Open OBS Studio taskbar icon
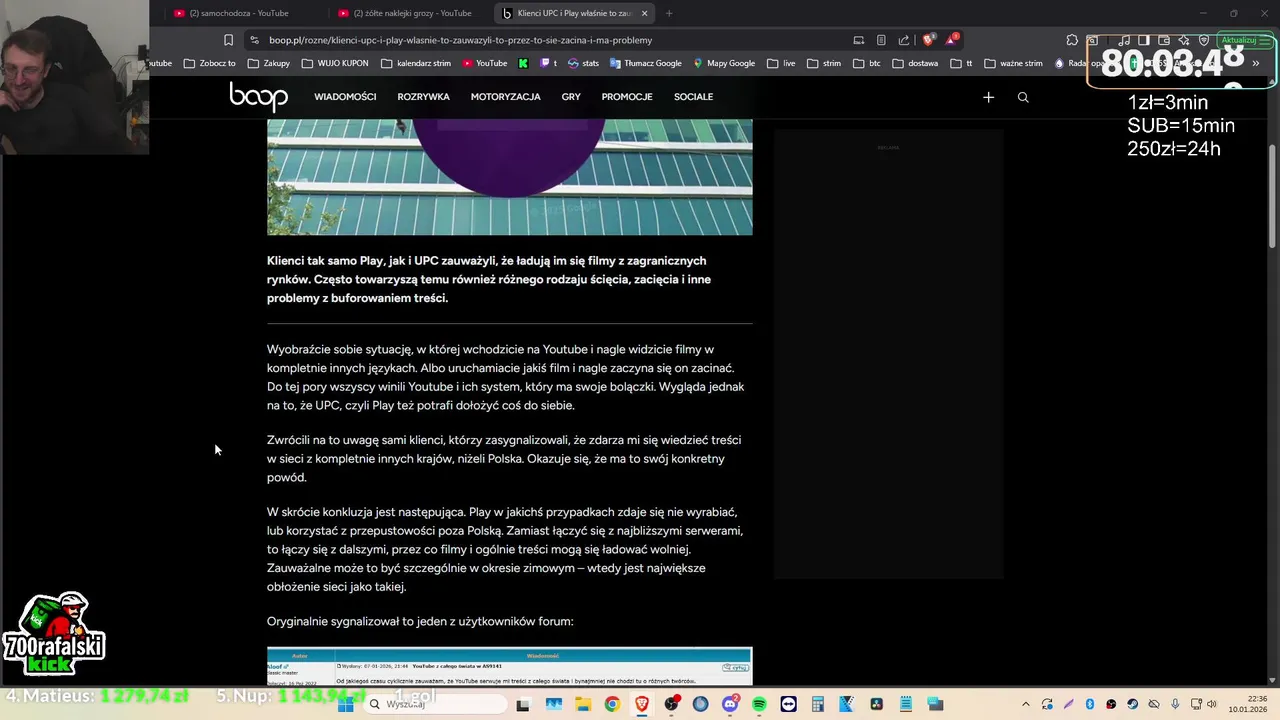This screenshot has width=1280, height=720. [671, 704]
